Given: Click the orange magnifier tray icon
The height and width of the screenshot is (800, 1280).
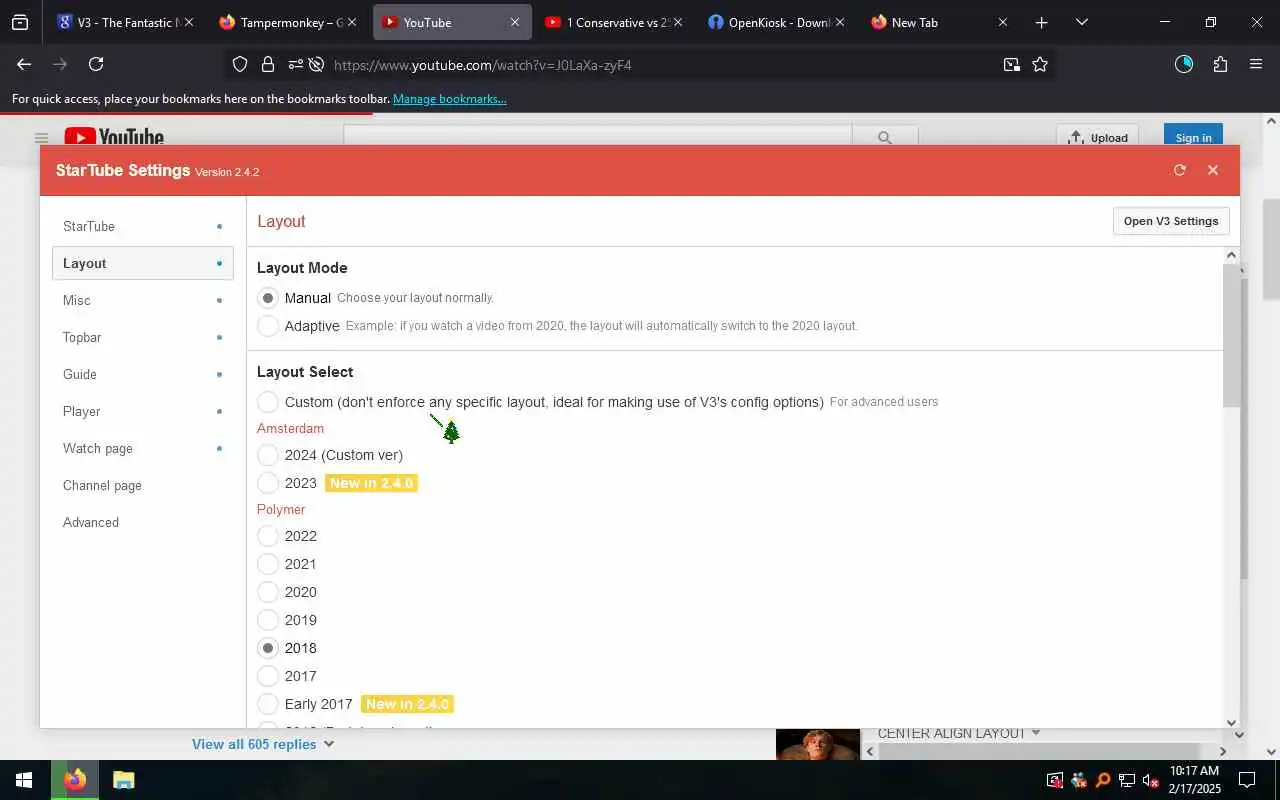Looking at the screenshot, I should coord(1102,780).
